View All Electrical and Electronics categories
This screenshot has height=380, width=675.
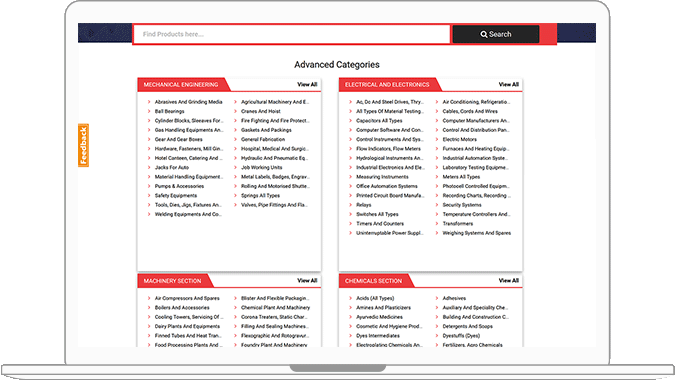(x=508, y=84)
